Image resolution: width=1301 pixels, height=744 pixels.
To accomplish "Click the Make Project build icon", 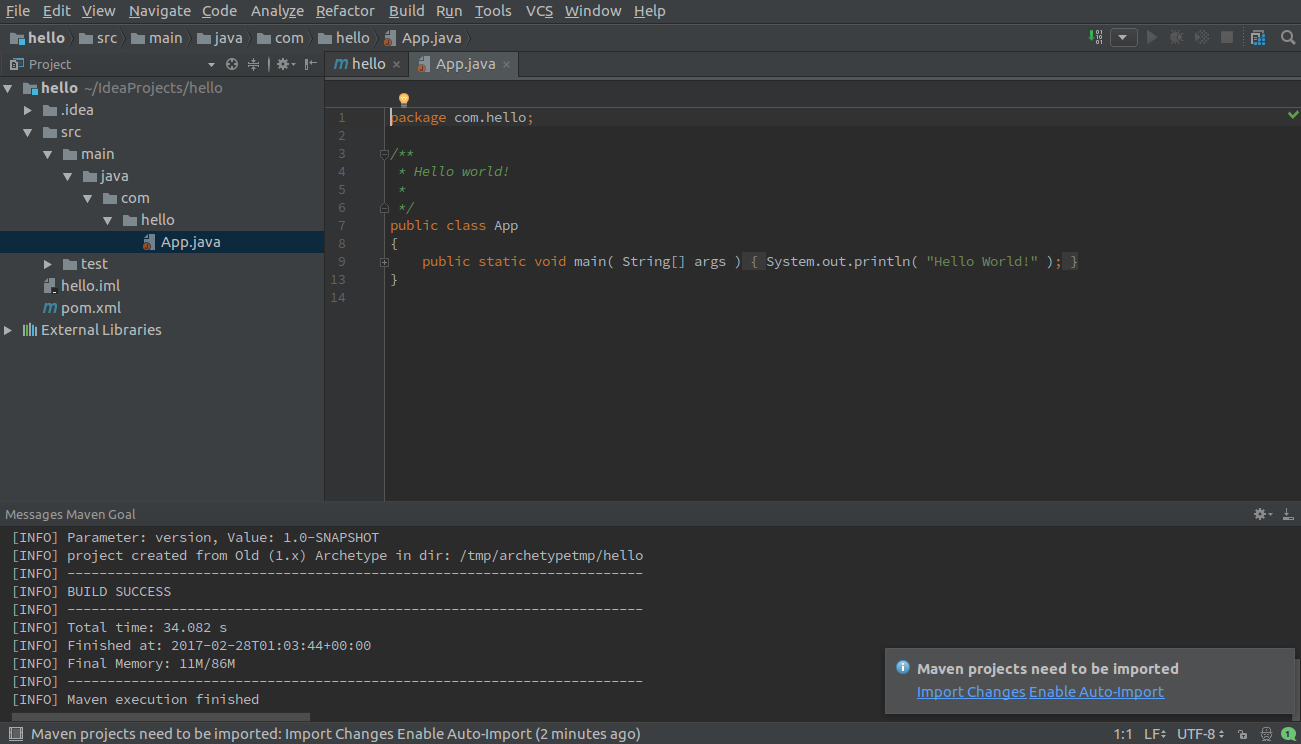I will 1097,37.
